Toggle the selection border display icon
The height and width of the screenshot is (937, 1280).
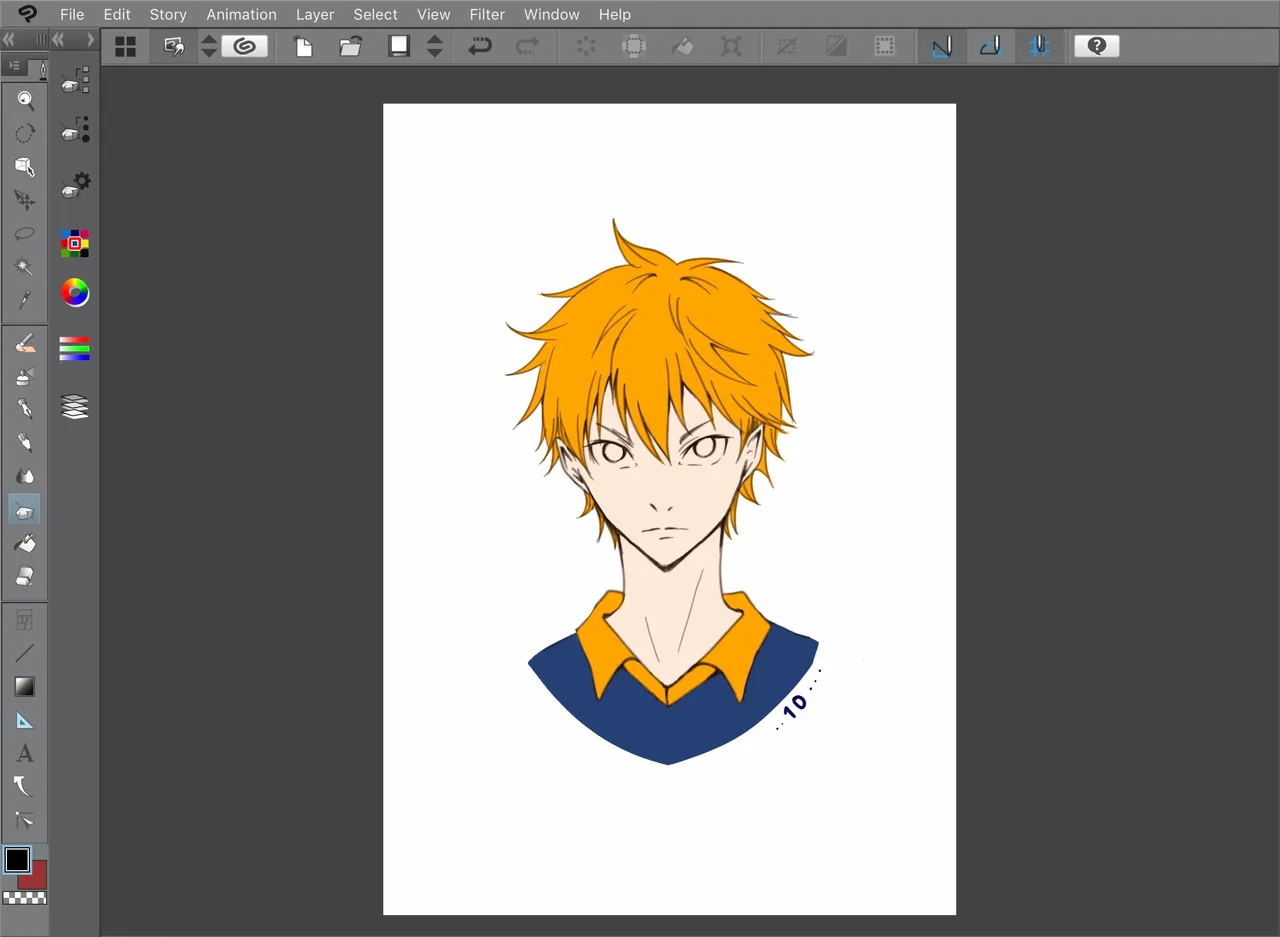[x=884, y=46]
